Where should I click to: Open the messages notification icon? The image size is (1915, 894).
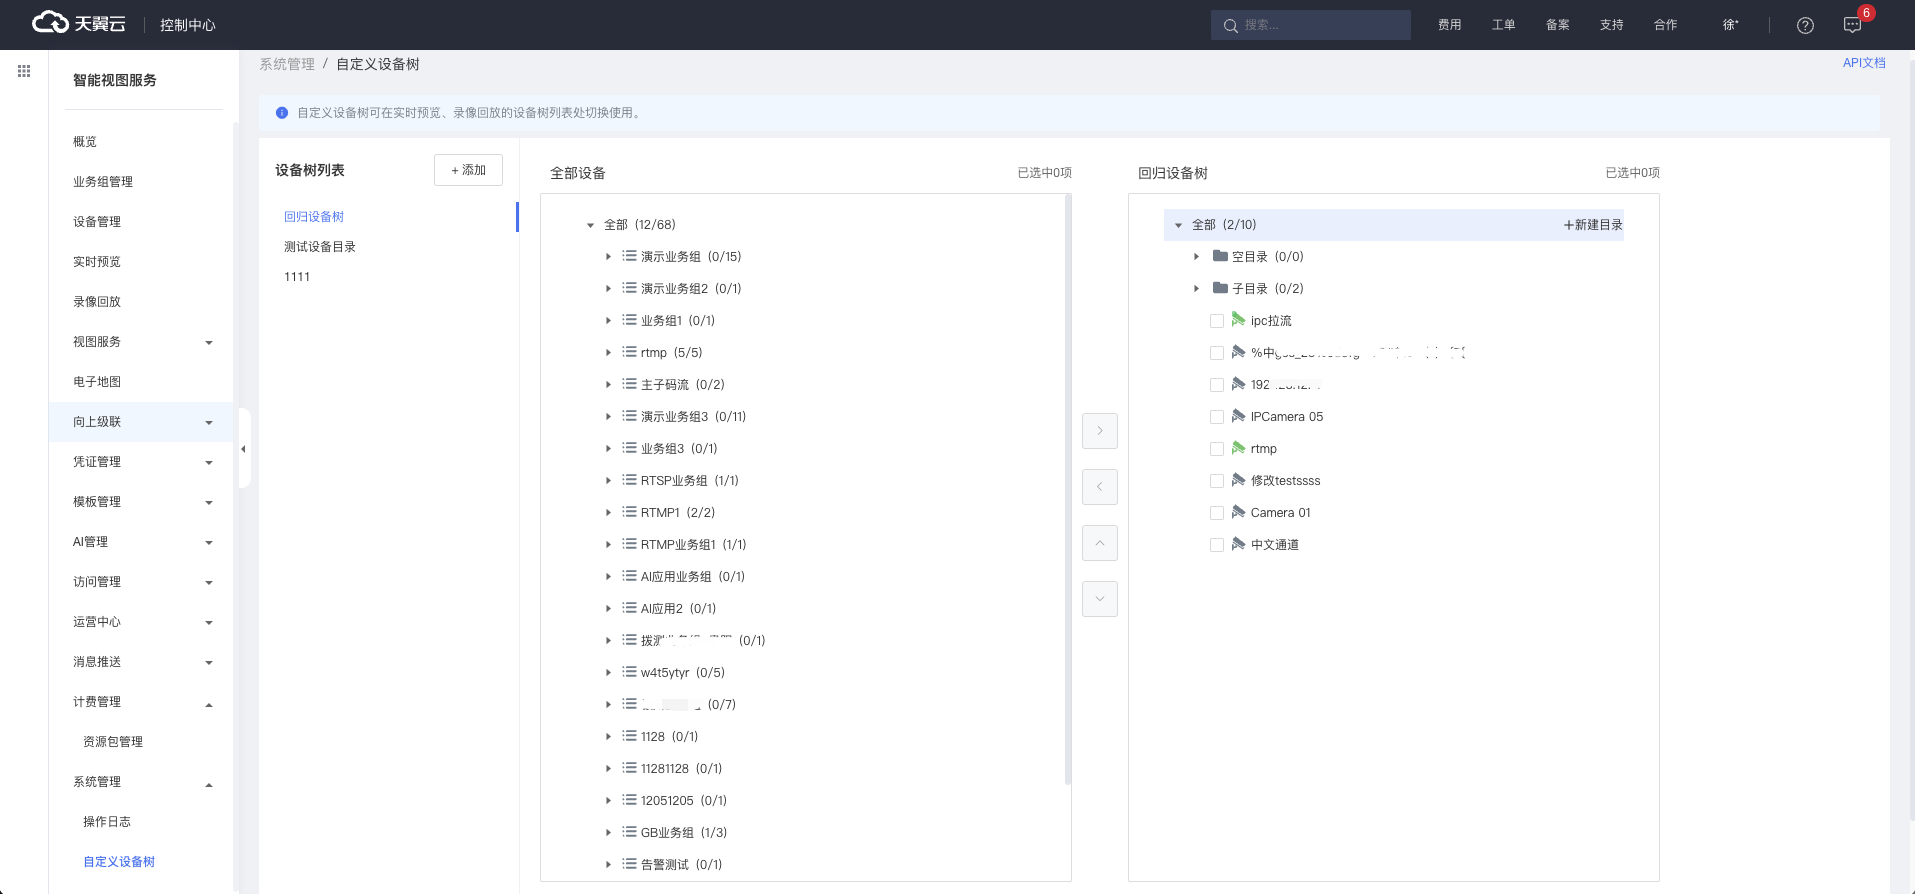pyautogui.click(x=1852, y=25)
